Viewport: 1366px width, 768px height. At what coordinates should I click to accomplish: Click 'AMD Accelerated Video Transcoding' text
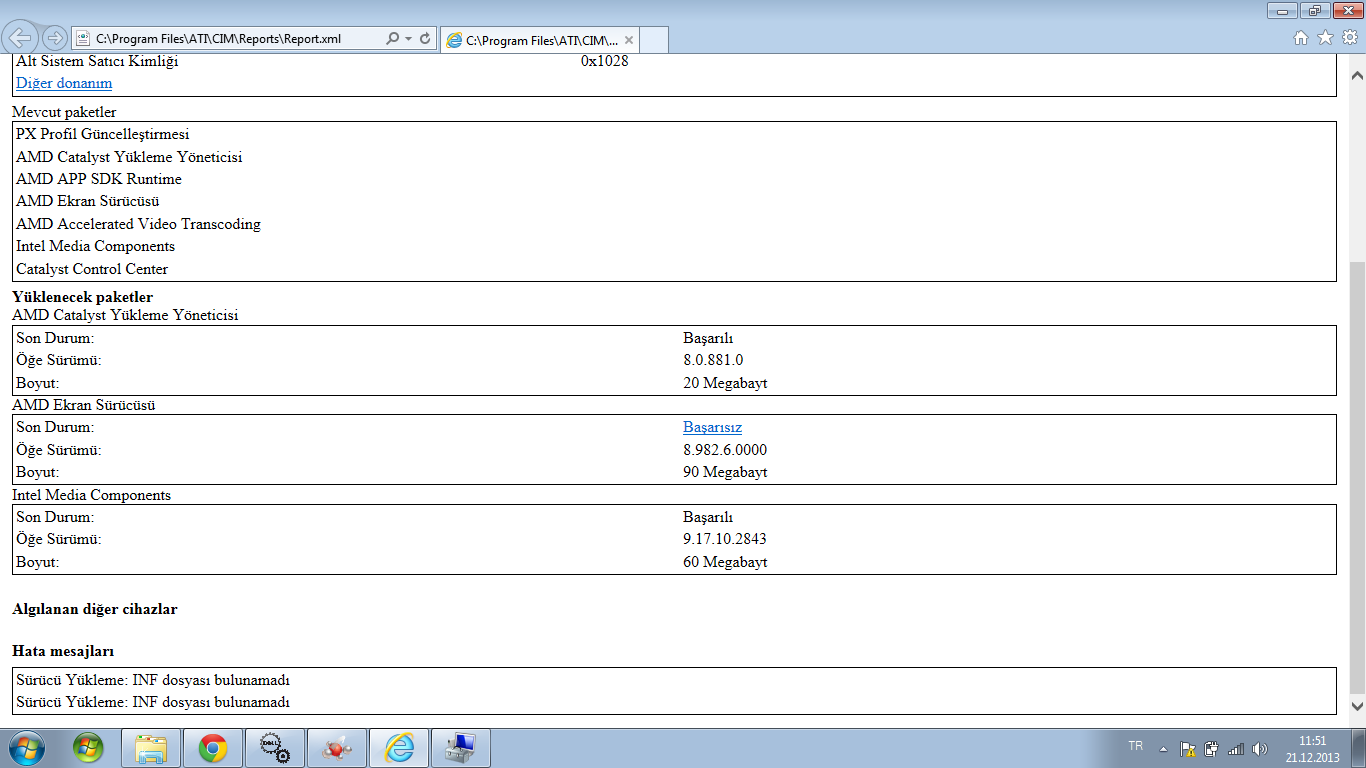pyautogui.click(x=138, y=224)
